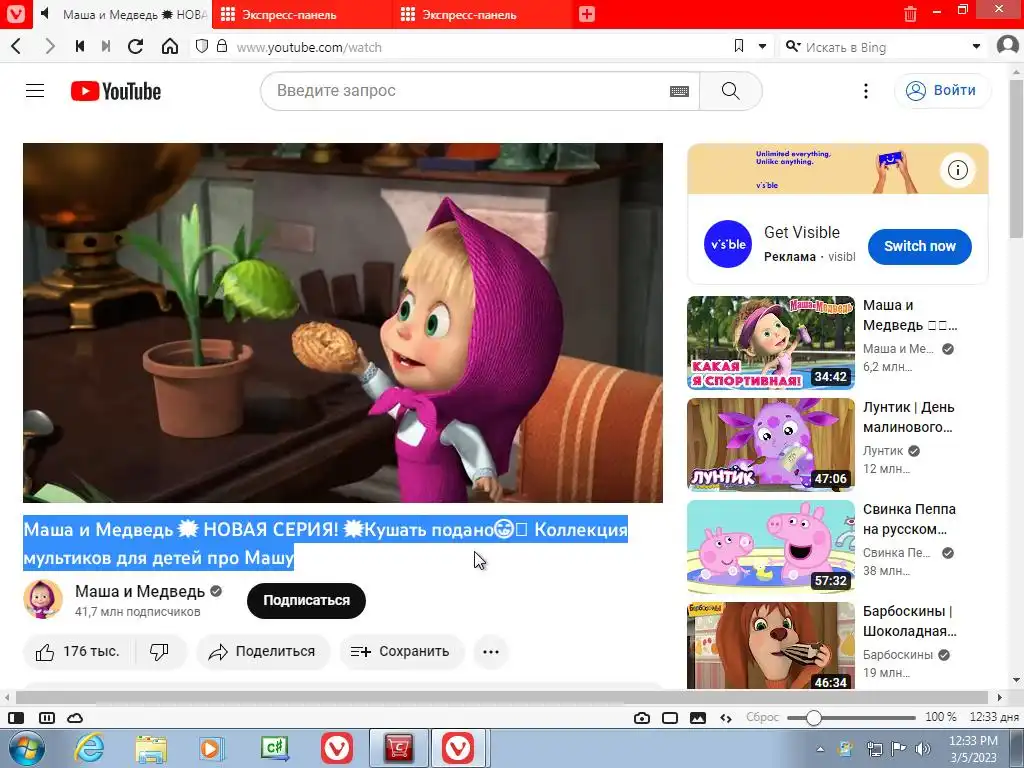Open Лунтик | День малинового video title
The width and height of the screenshot is (1024, 768).
[908, 417]
